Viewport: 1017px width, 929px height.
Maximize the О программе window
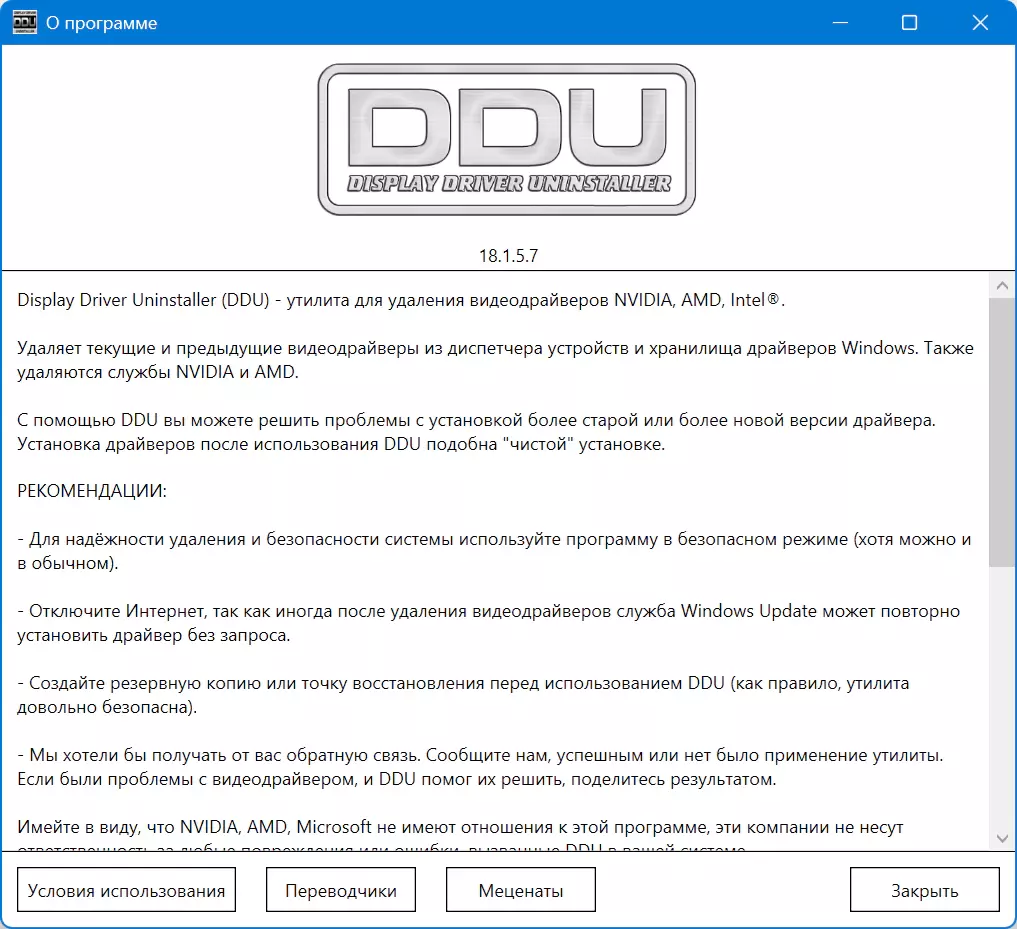pyautogui.click(x=909, y=23)
